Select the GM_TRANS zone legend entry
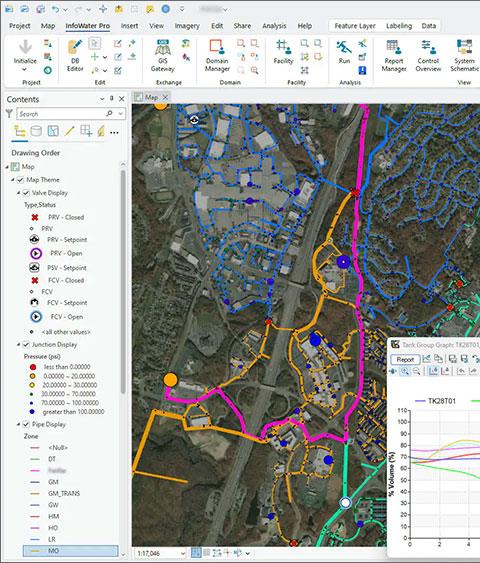This screenshot has width=480, height=563. pos(64,493)
